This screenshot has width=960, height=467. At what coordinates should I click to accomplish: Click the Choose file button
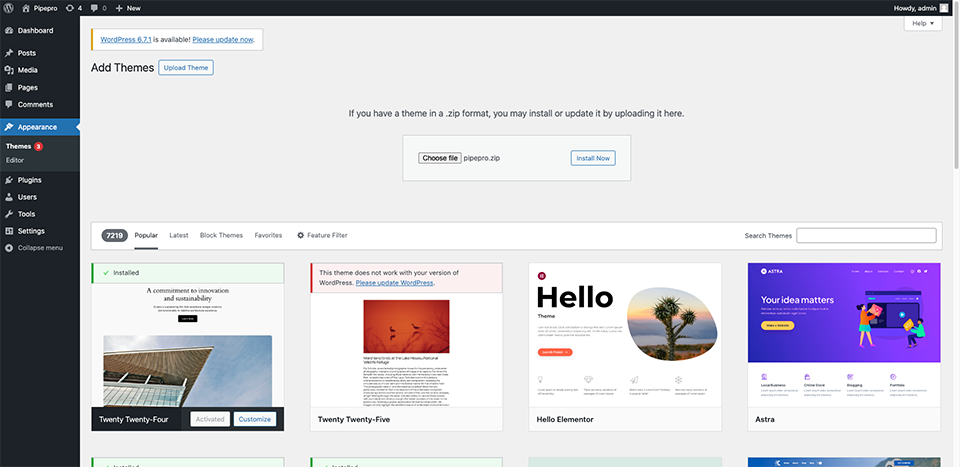tap(440, 158)
